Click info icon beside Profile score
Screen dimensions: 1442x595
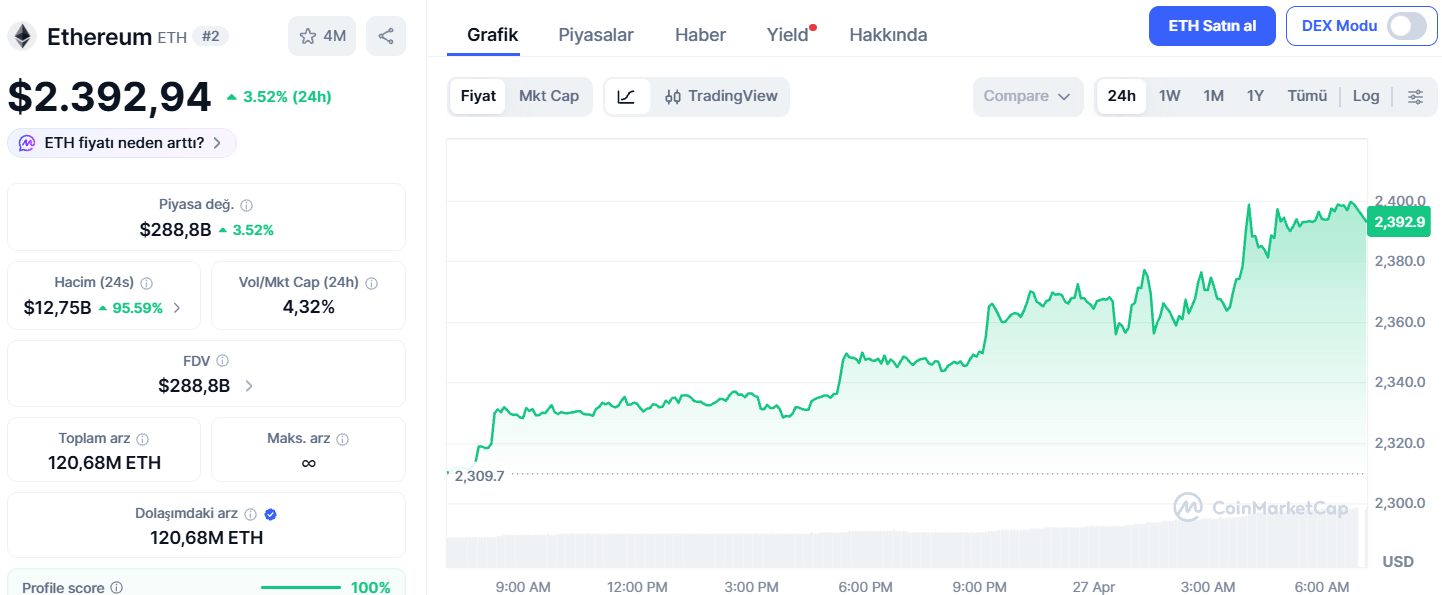(117, 588)
